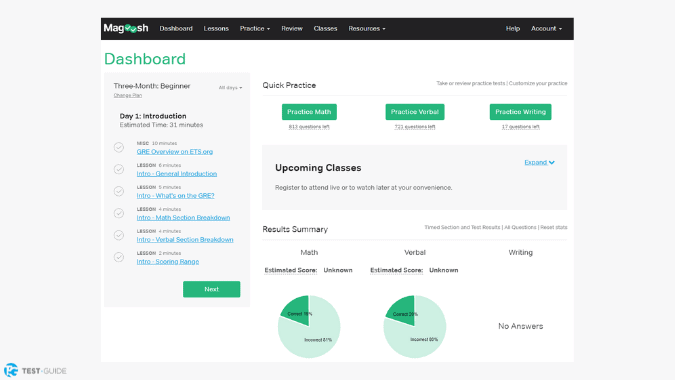Click the Magoosh logo
This screenshot has width=675, height=380.
[x=126, y=28]
